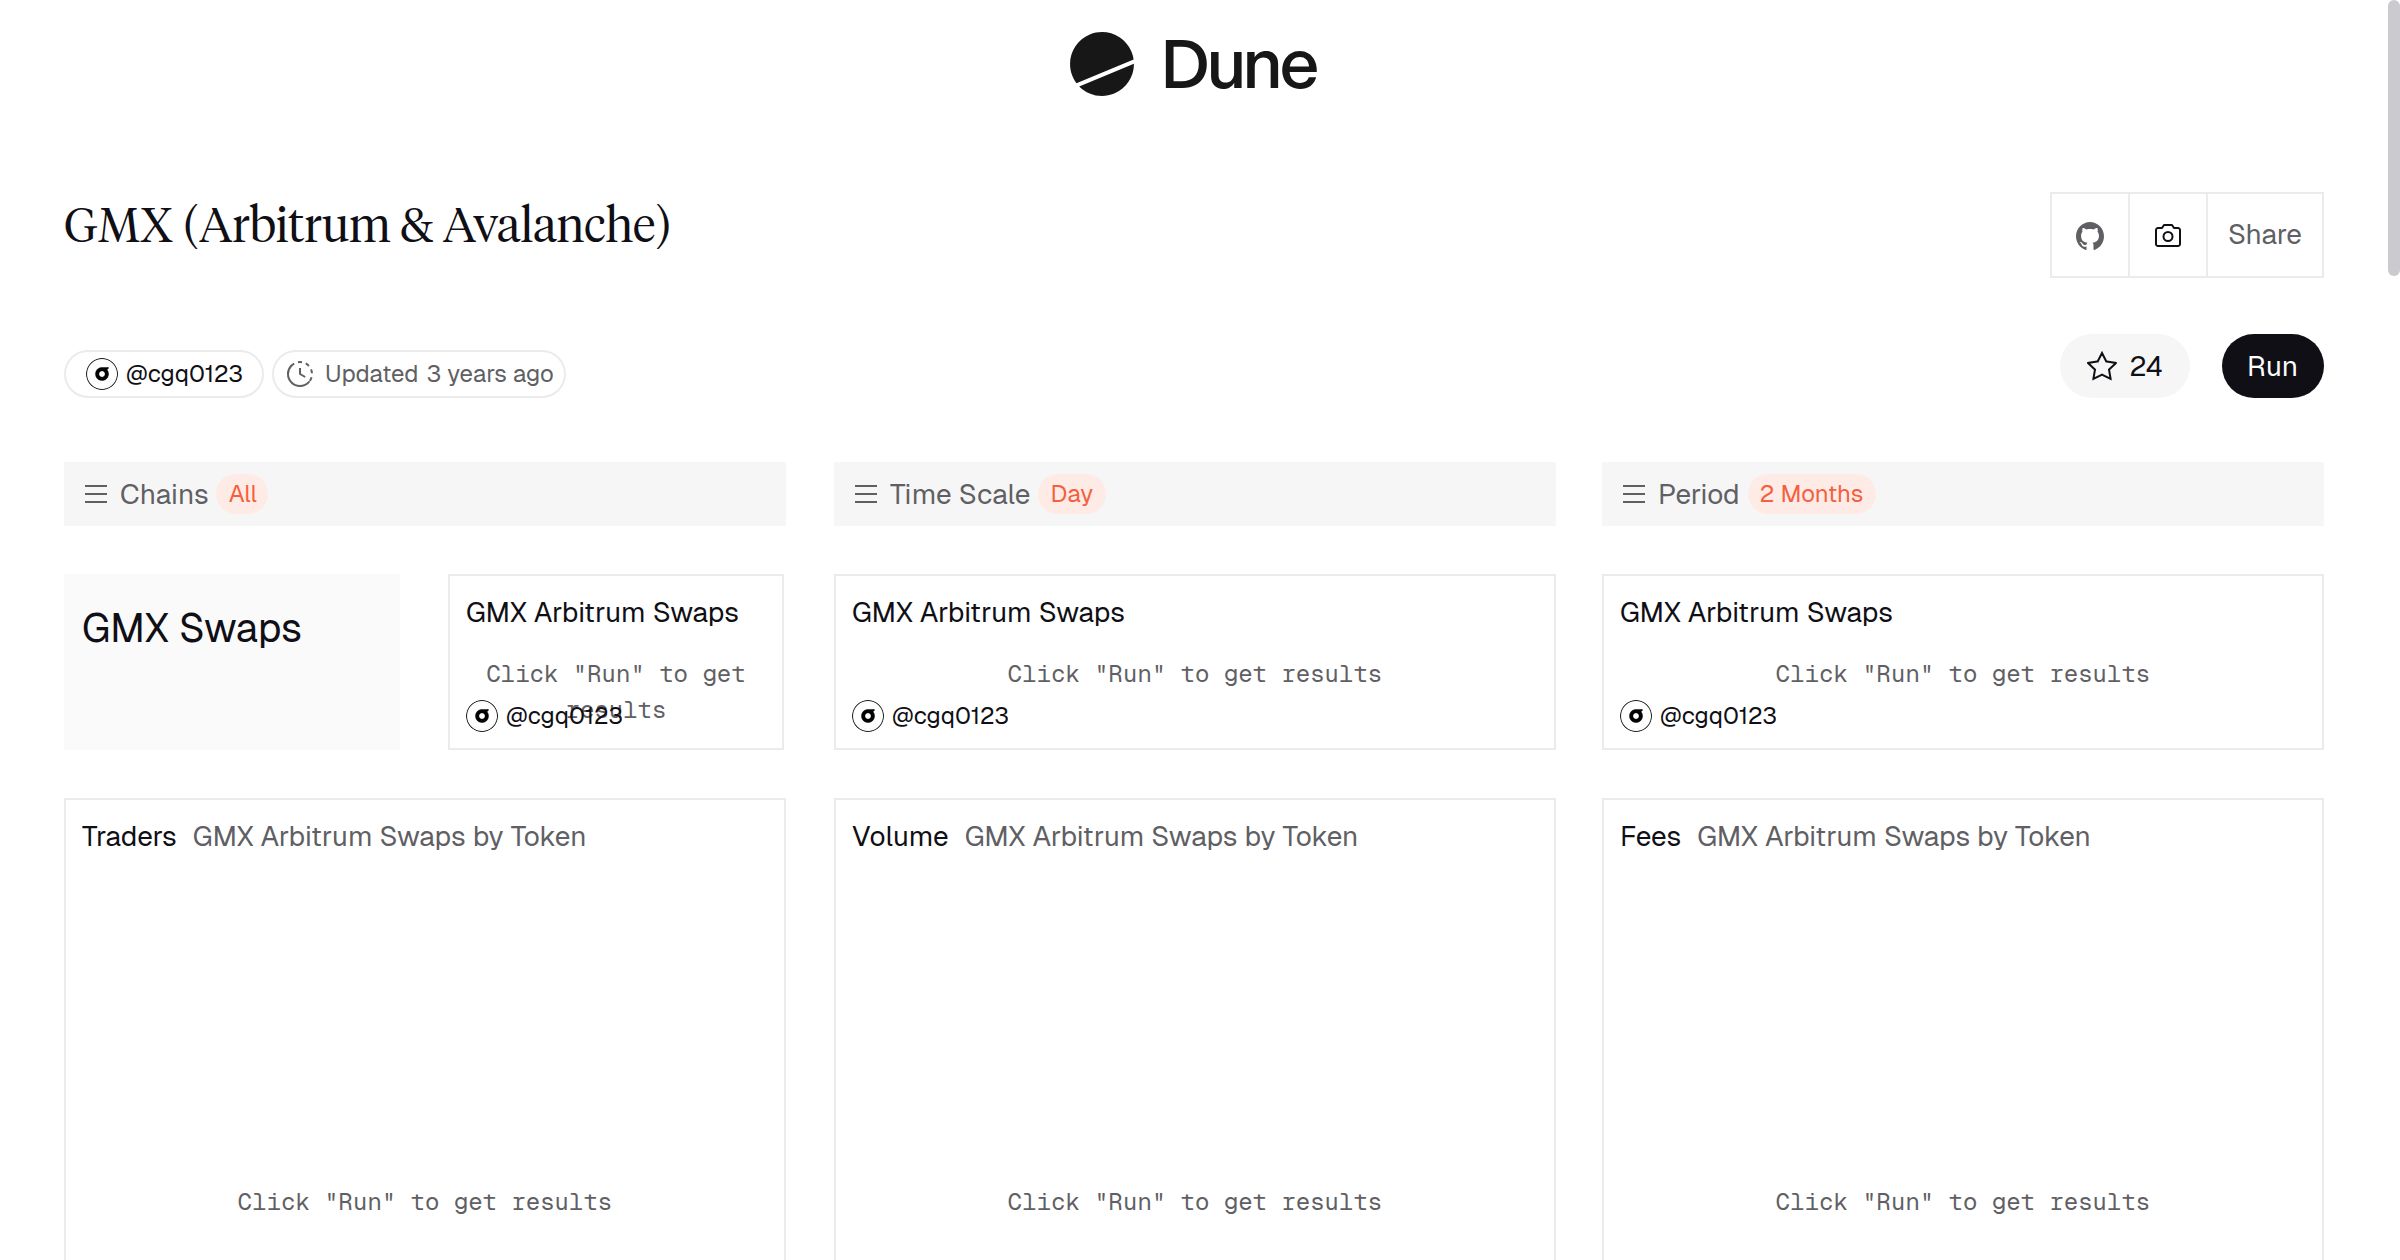Open the "Traders GMX Arbitrum Swaps by Token" chart title

[334, 836]
